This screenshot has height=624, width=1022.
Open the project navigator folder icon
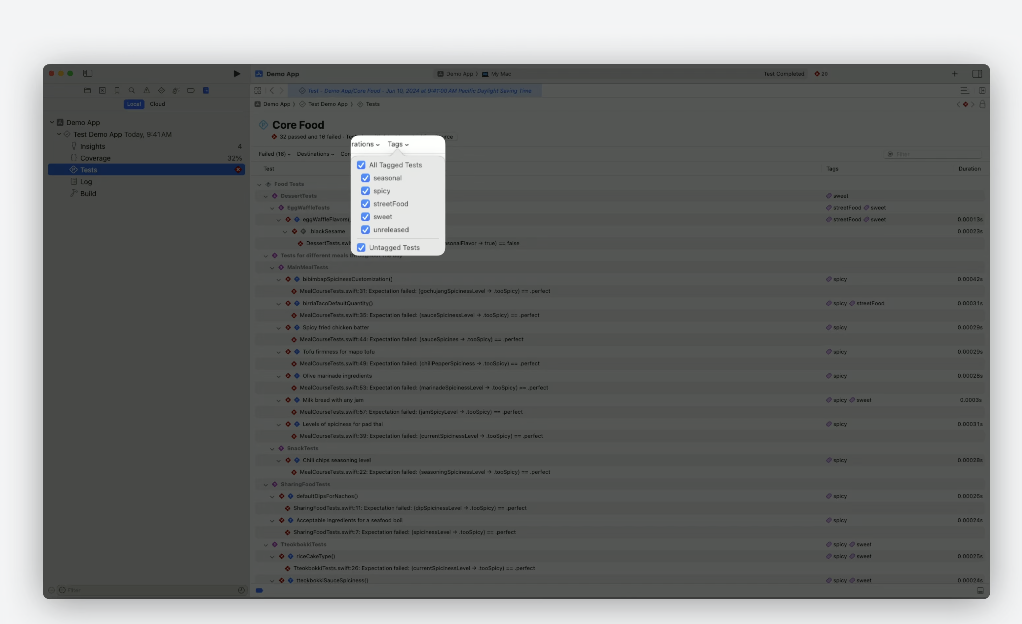[87, 91]
